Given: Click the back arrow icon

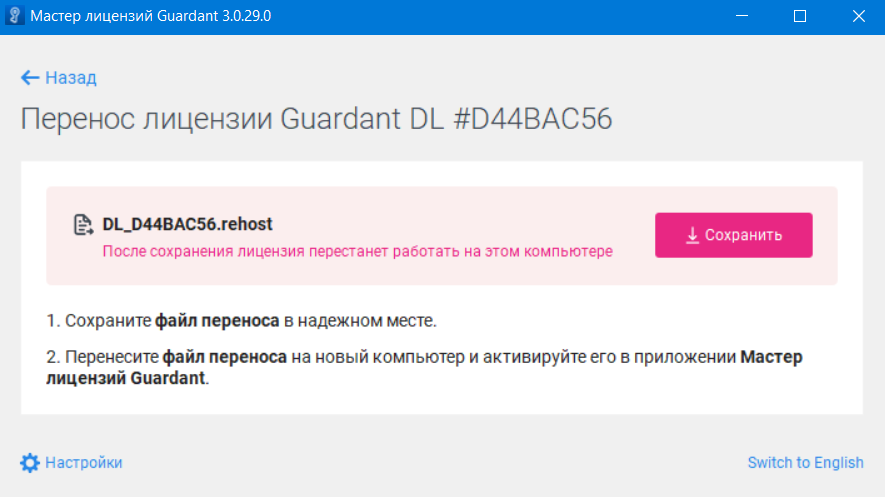Looking at the screenshot, I should [x=30, y=78].
